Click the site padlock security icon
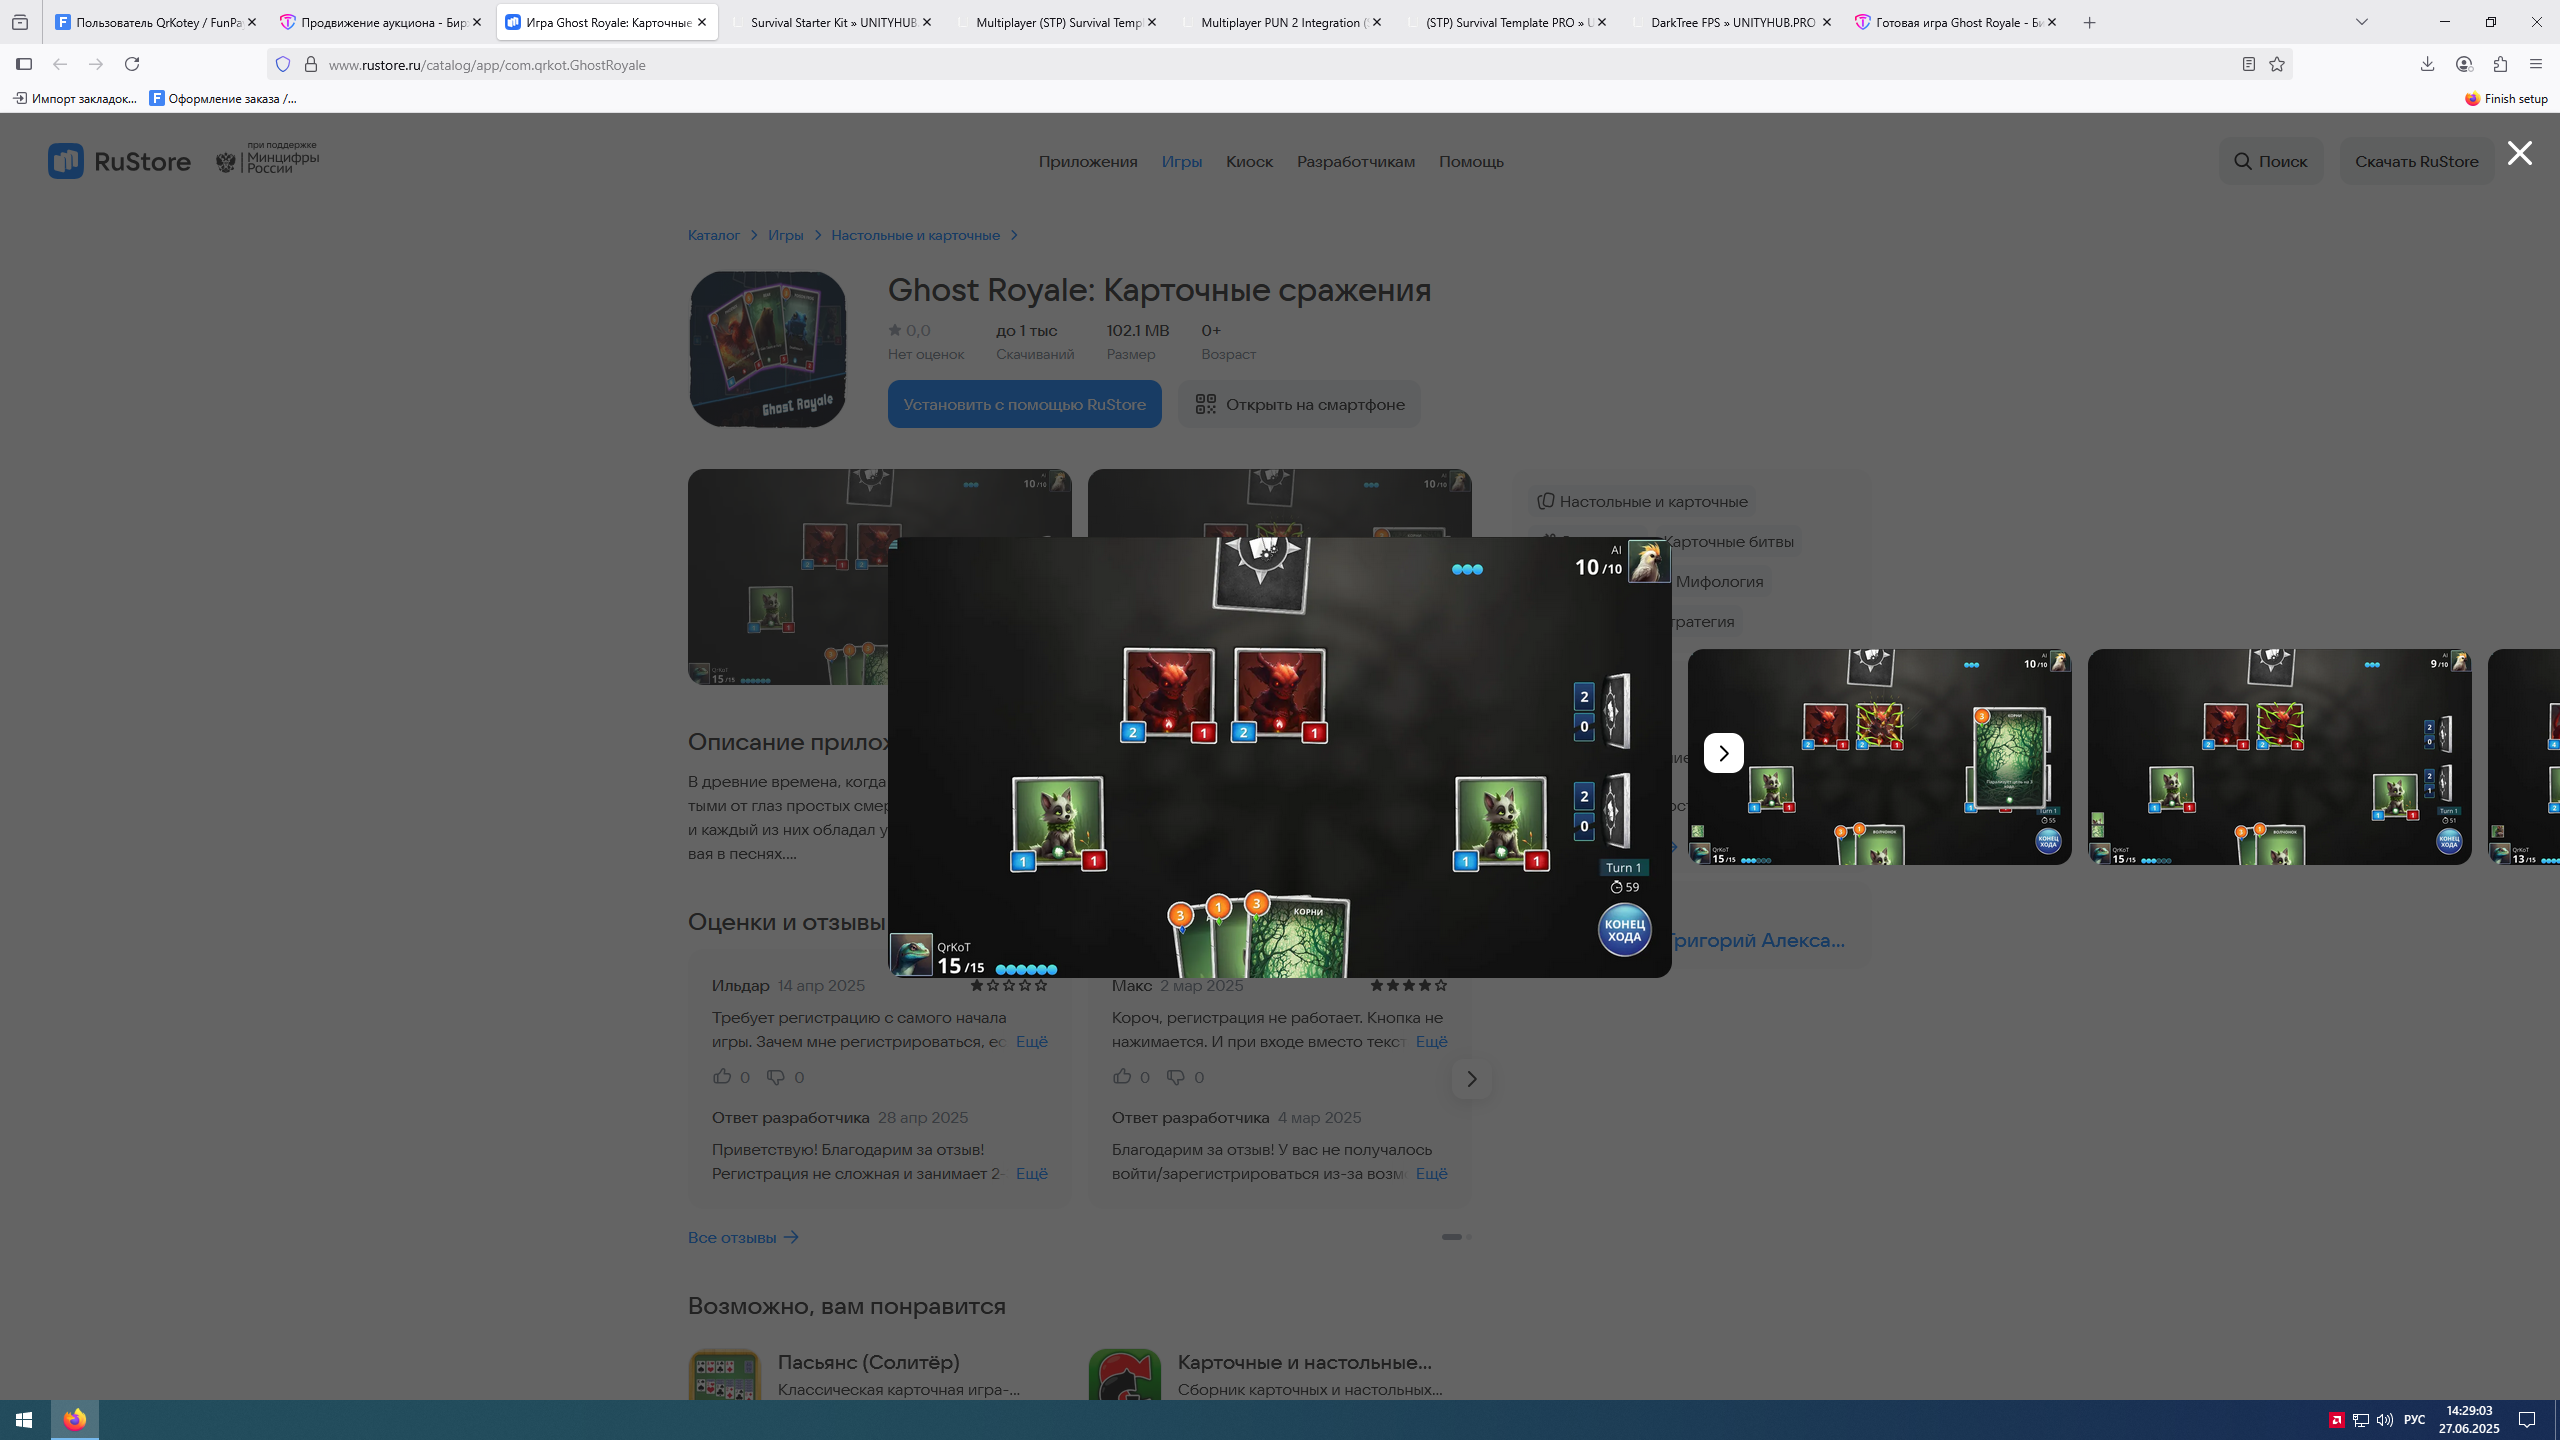 pos(311,64)
